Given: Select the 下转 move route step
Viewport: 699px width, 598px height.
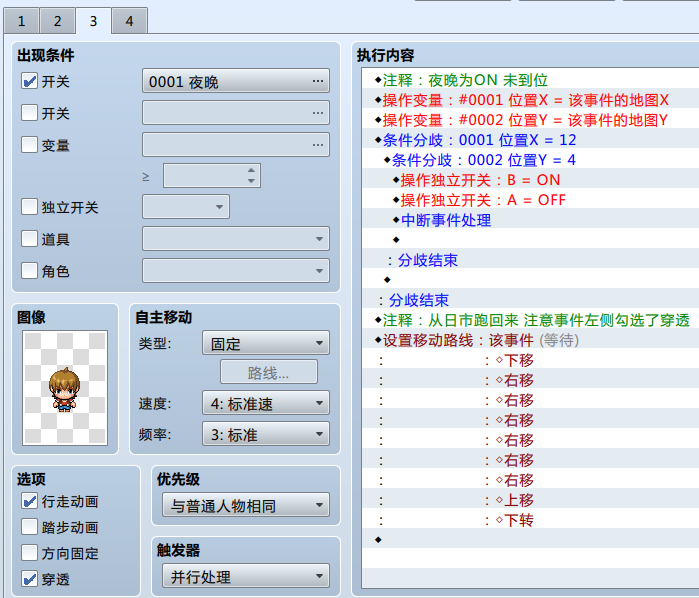Looking at the screenshot, I should click(530, 520).
